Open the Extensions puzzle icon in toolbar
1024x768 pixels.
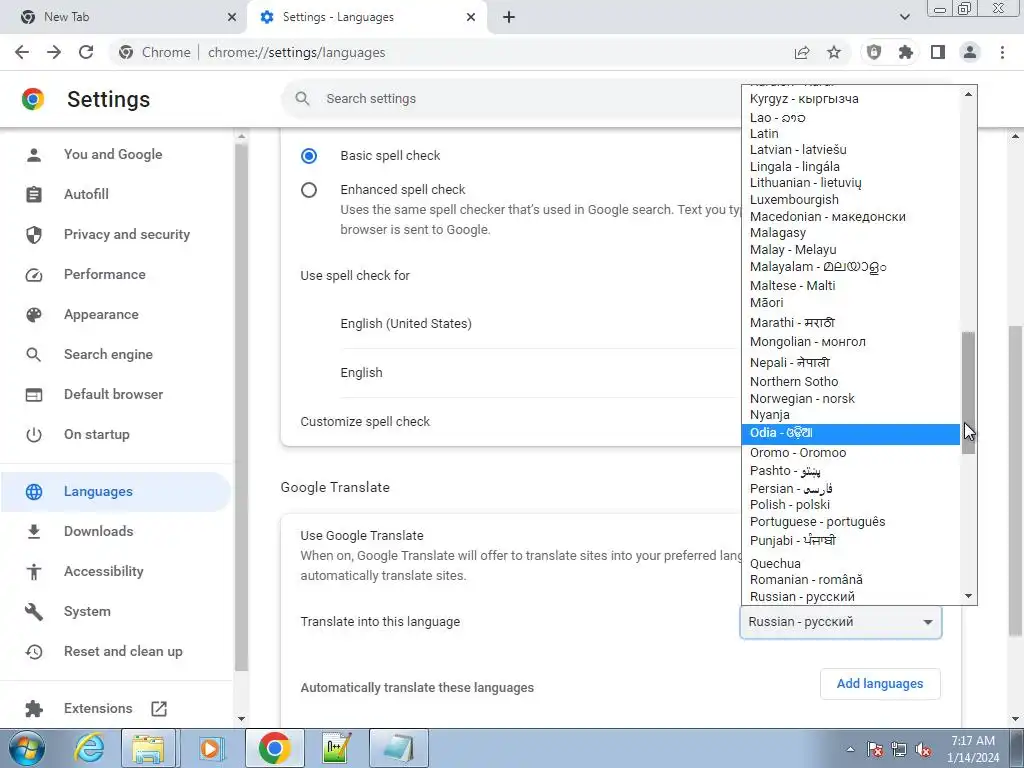(x=906, y=52)
